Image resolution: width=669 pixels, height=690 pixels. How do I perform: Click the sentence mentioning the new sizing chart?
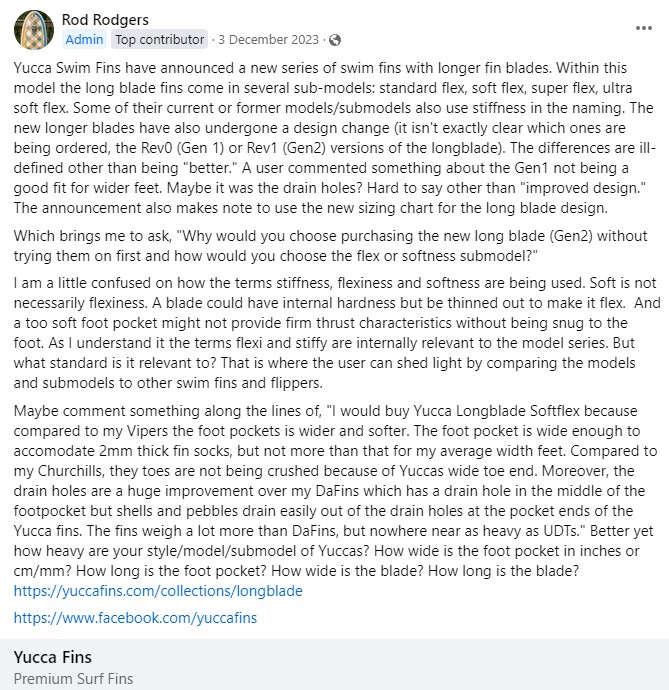click(x=300, y=207)
